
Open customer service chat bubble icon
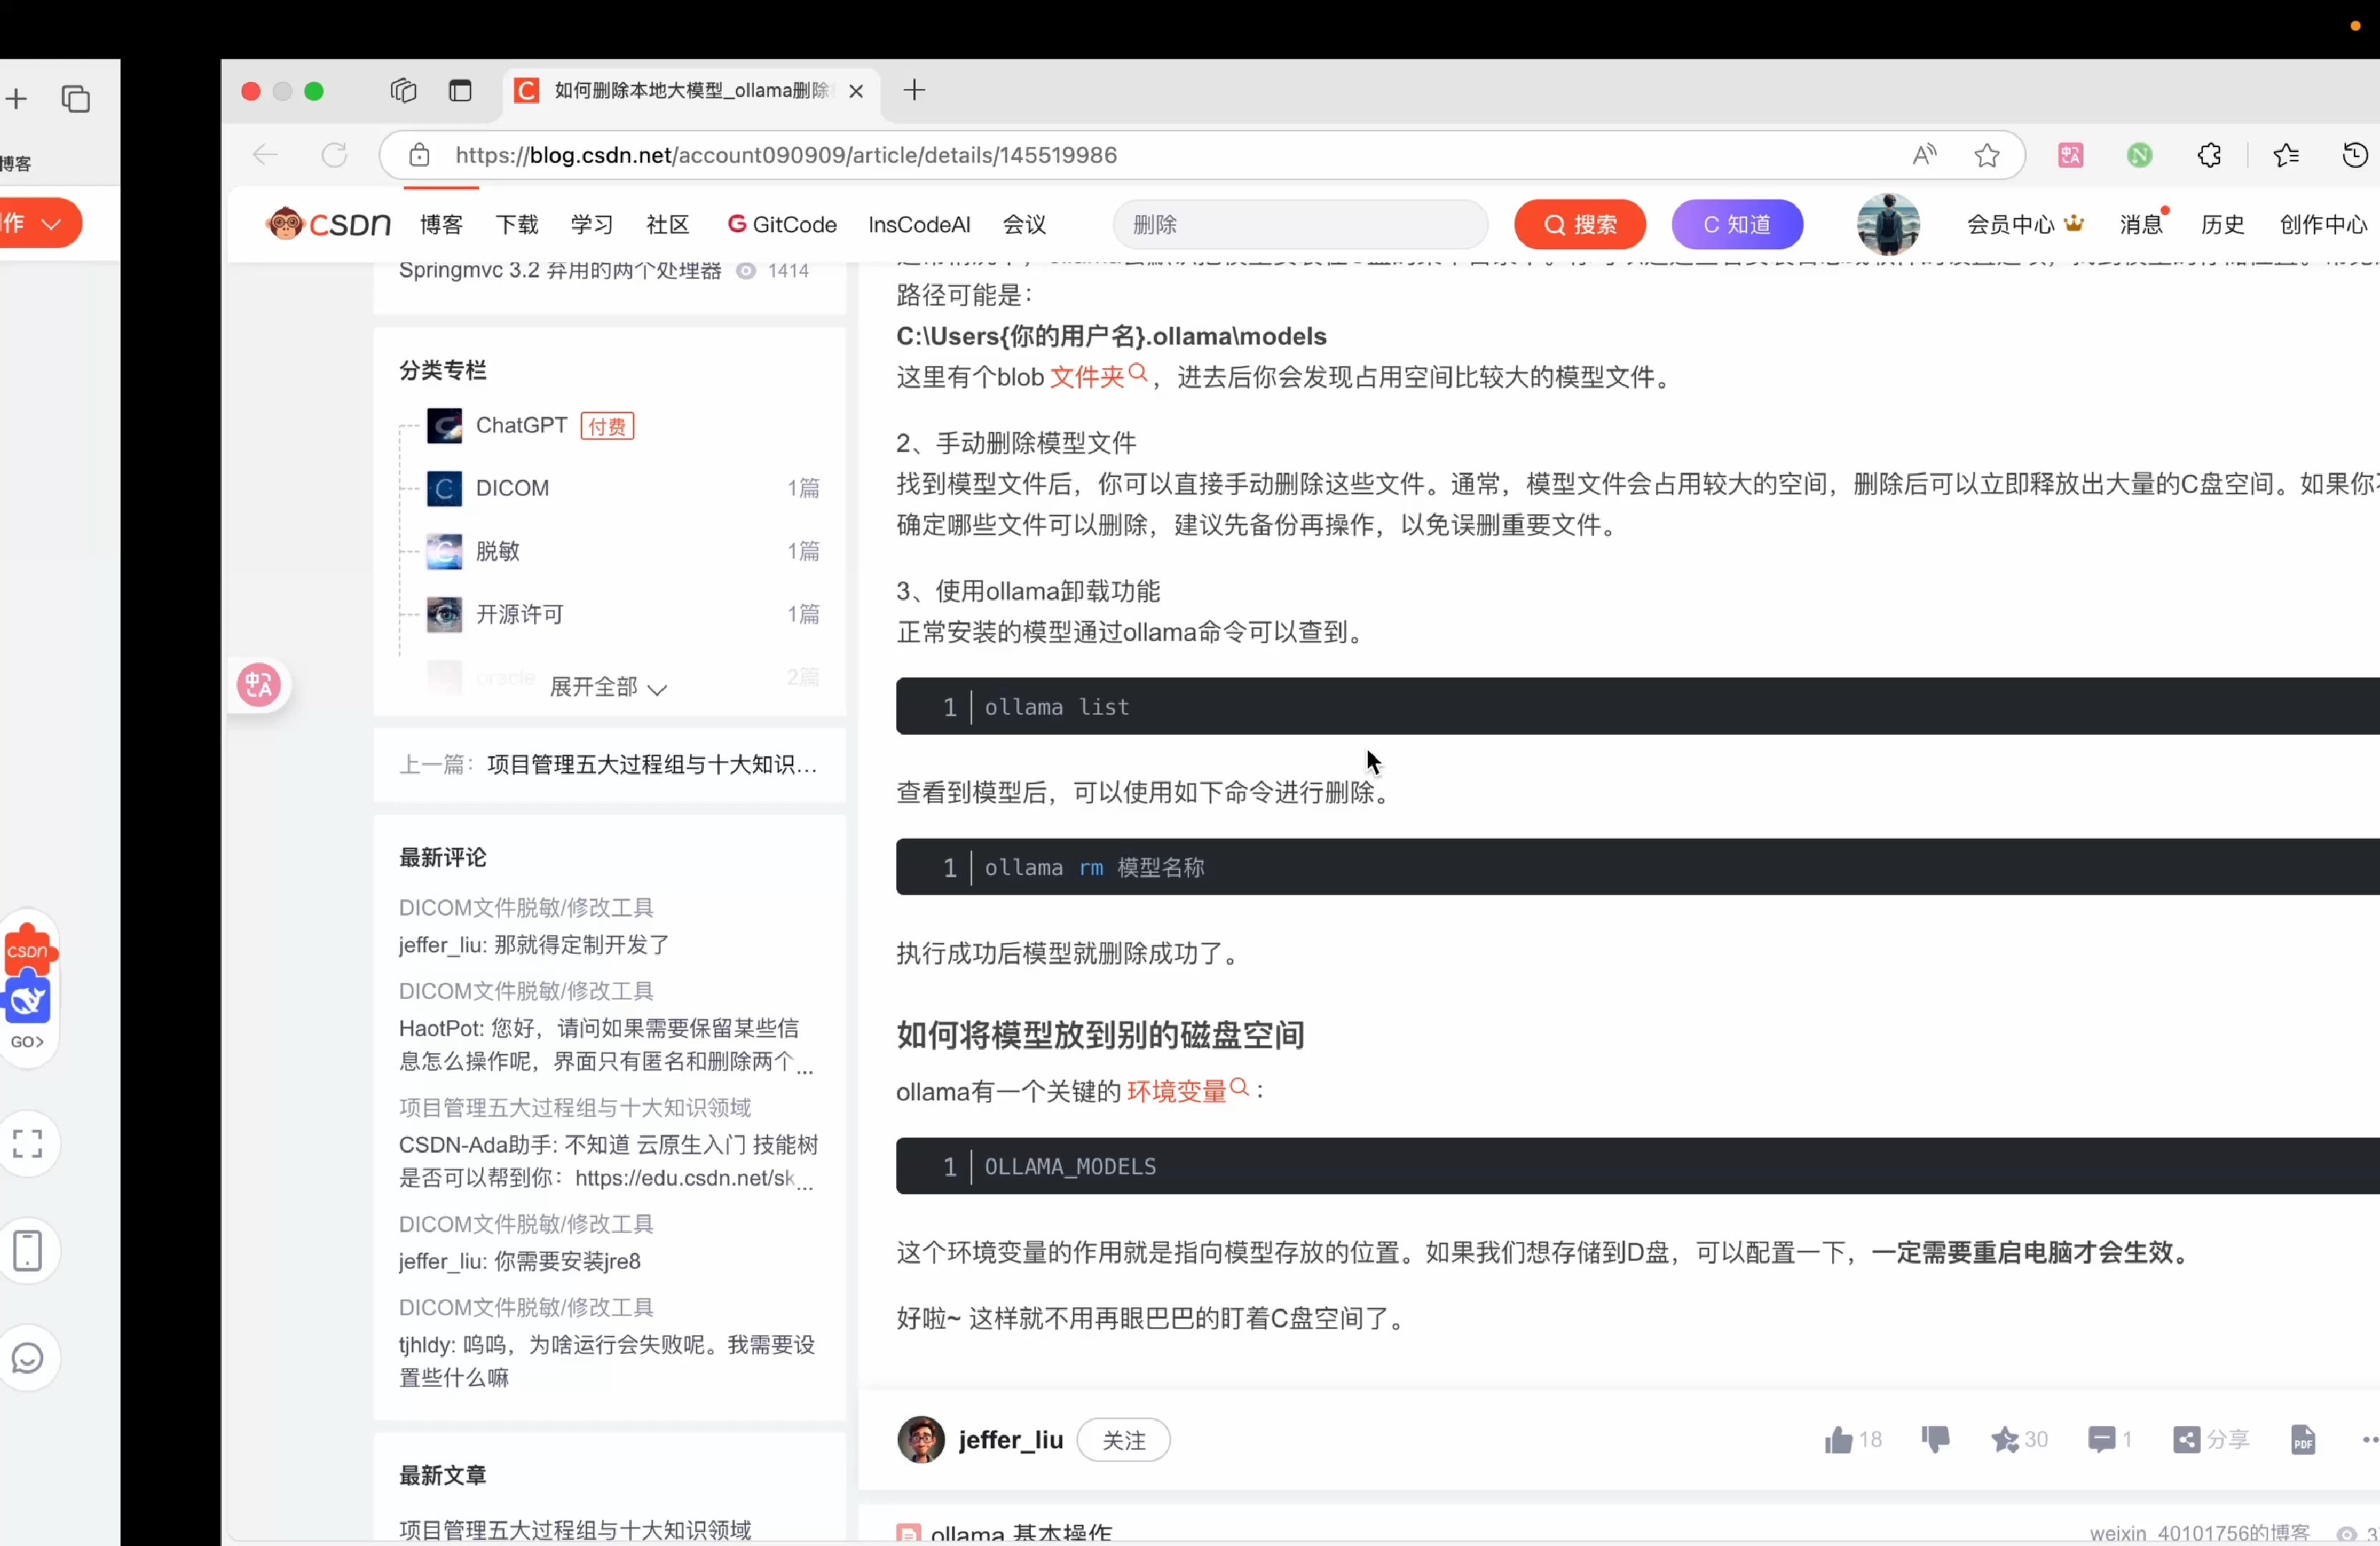pos(28,1358)
